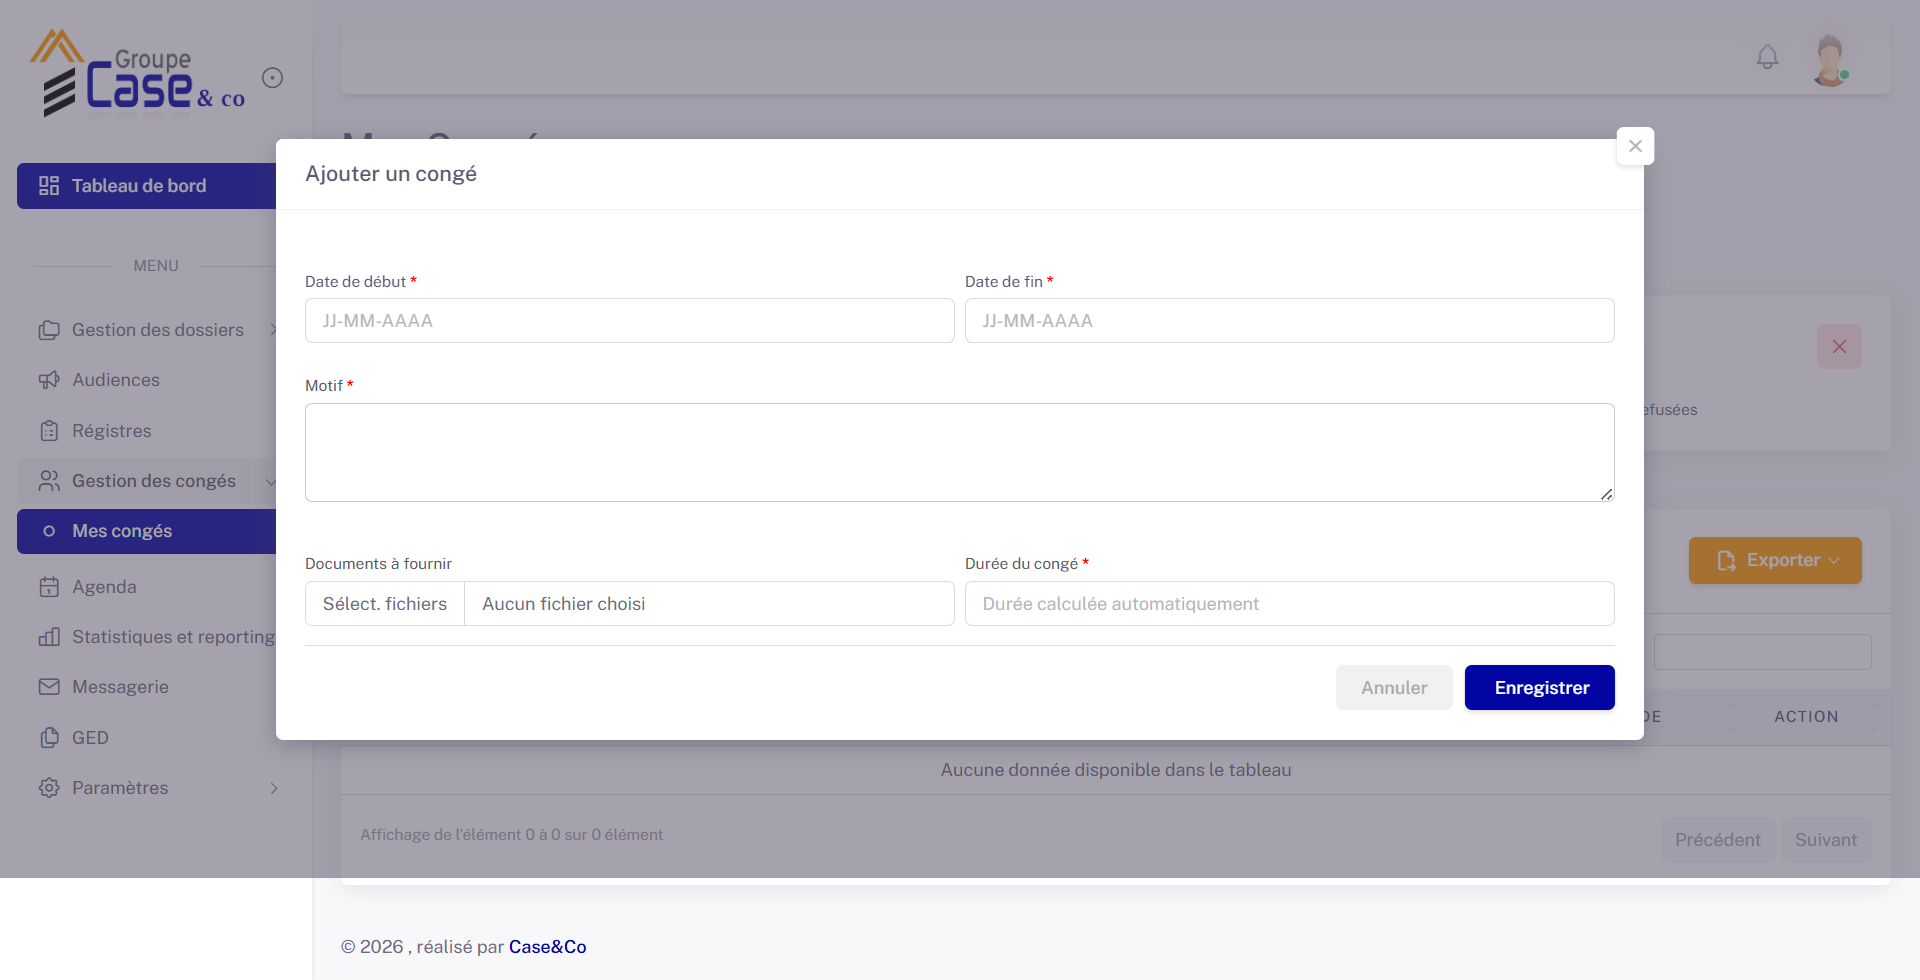1920x980 pixels.
Task: Click the Suivant pagination button
Action: click(1826, 840)
